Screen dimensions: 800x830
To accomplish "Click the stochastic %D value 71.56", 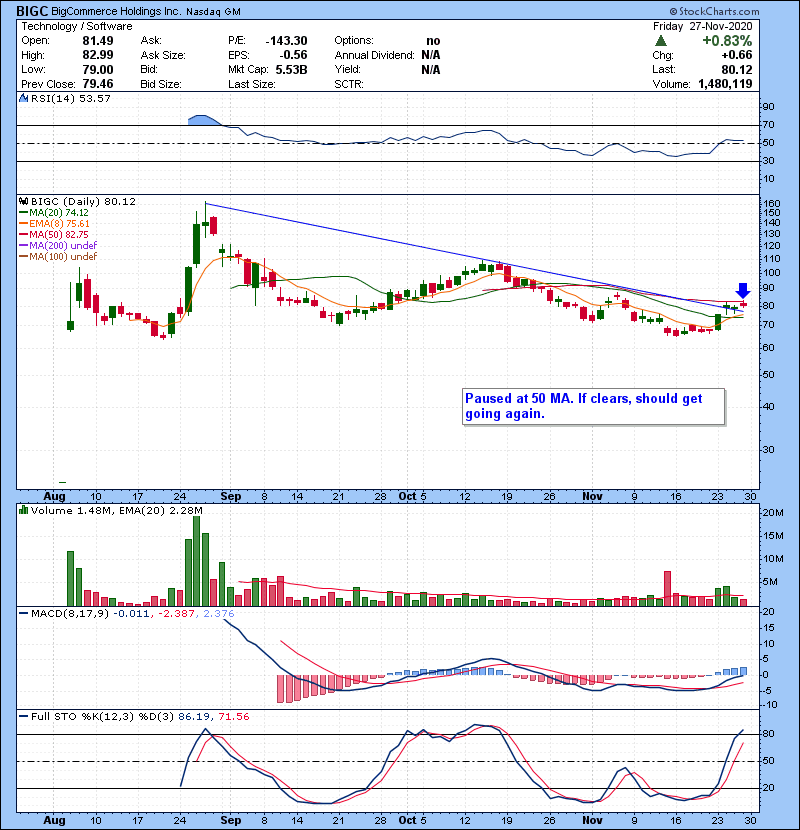I will tap(233, 716).
